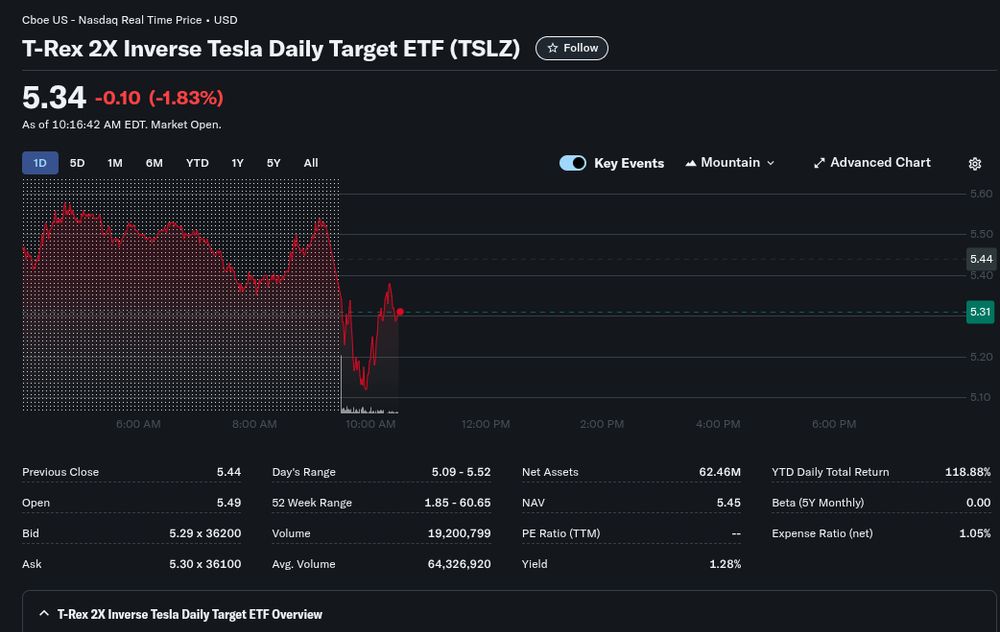Select the All time range tab
The height and width of the screenshot is (632, 1000).
[311, 163]
